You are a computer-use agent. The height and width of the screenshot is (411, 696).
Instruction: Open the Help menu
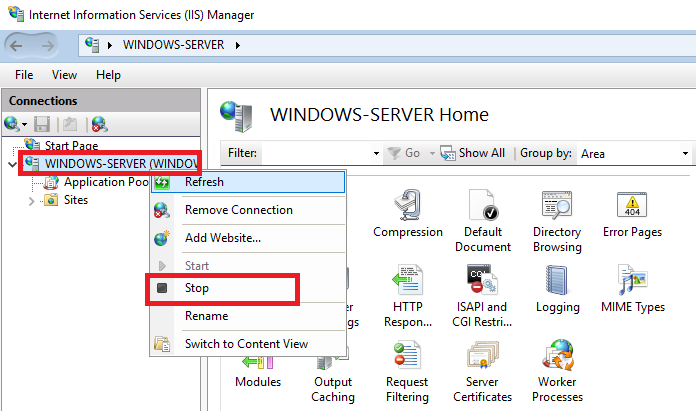click(108, 75)
